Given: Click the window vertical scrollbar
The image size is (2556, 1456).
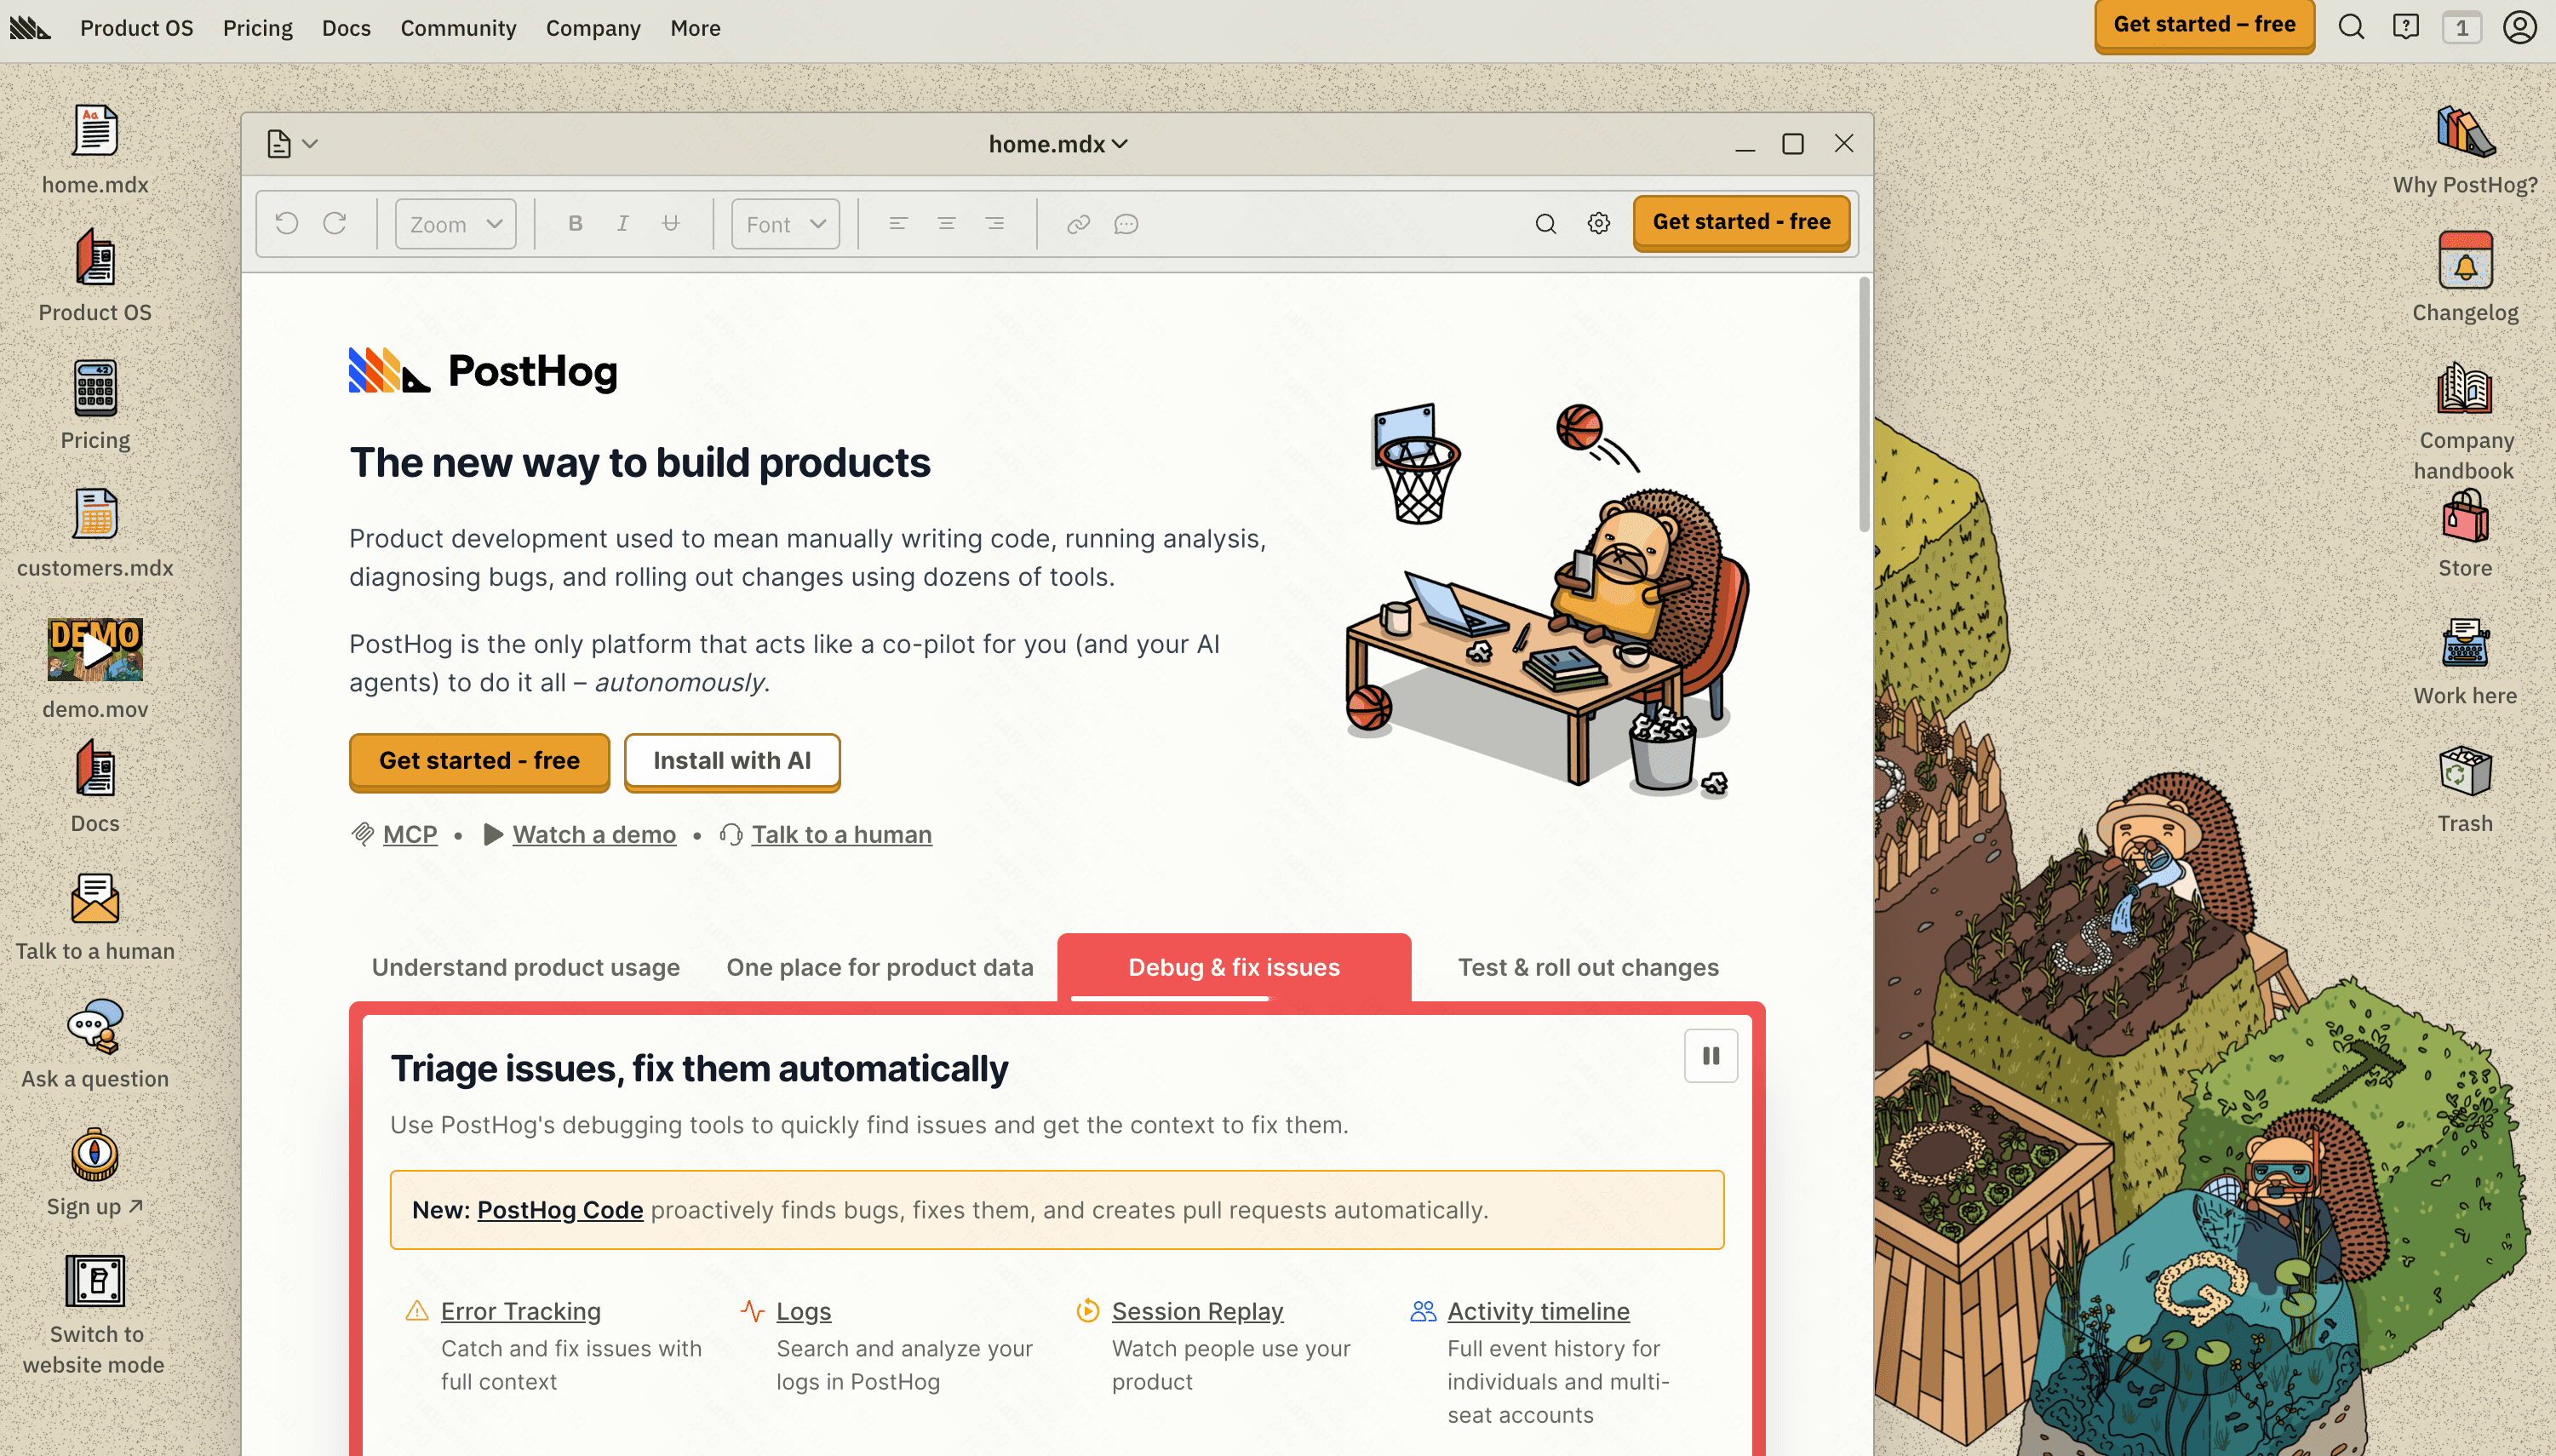Looking at the screenshot, I should click(x=1864, y=405).
